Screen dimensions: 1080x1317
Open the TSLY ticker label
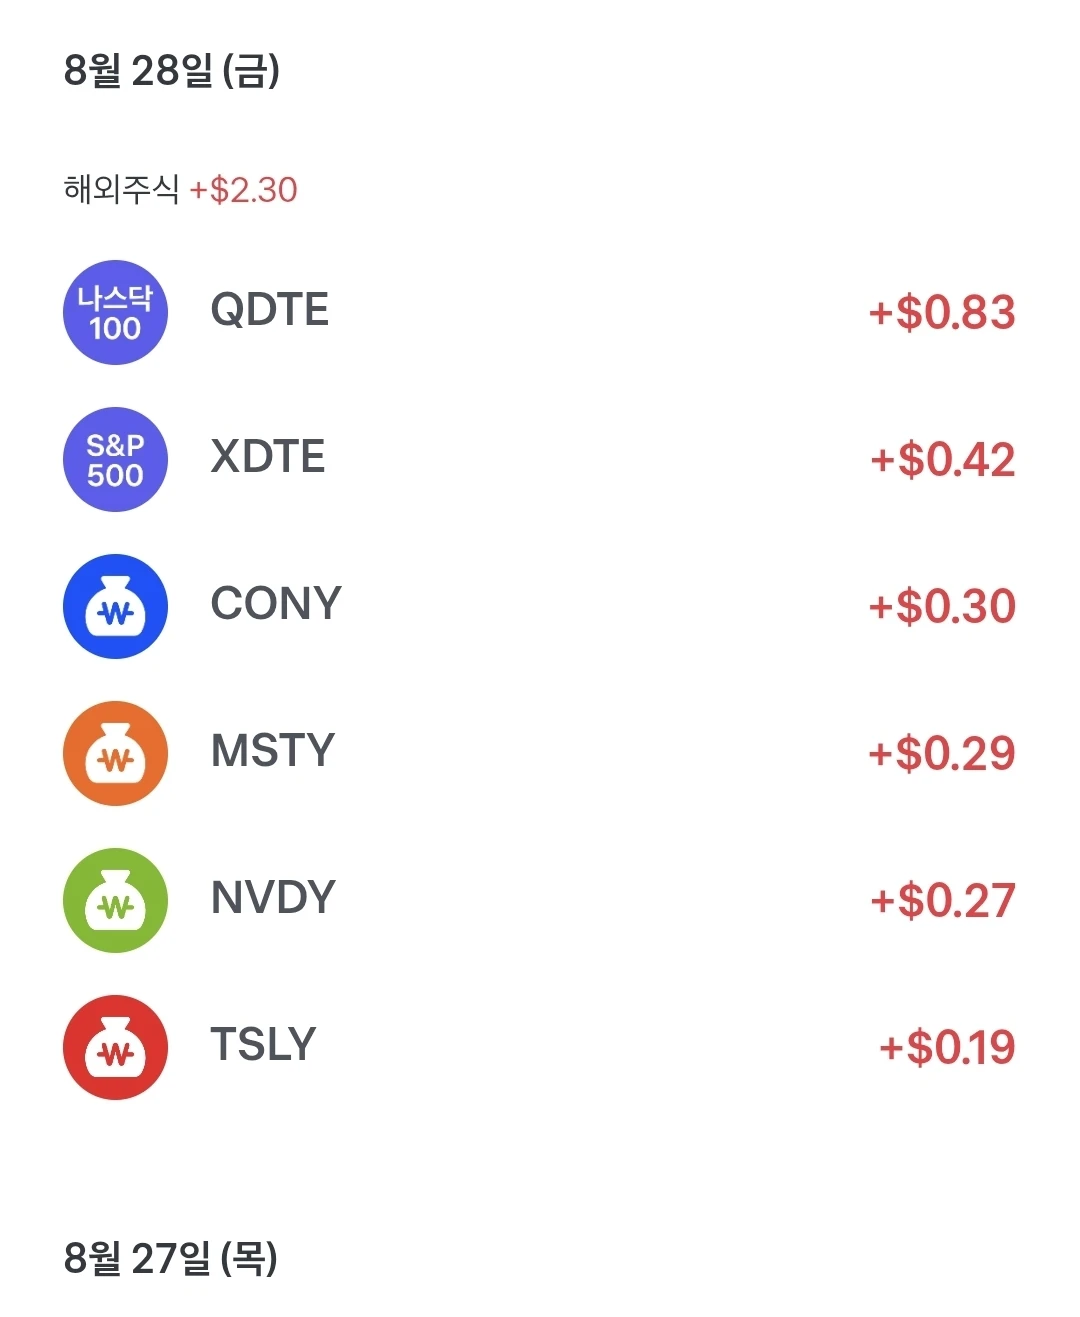pos(263,1045)
